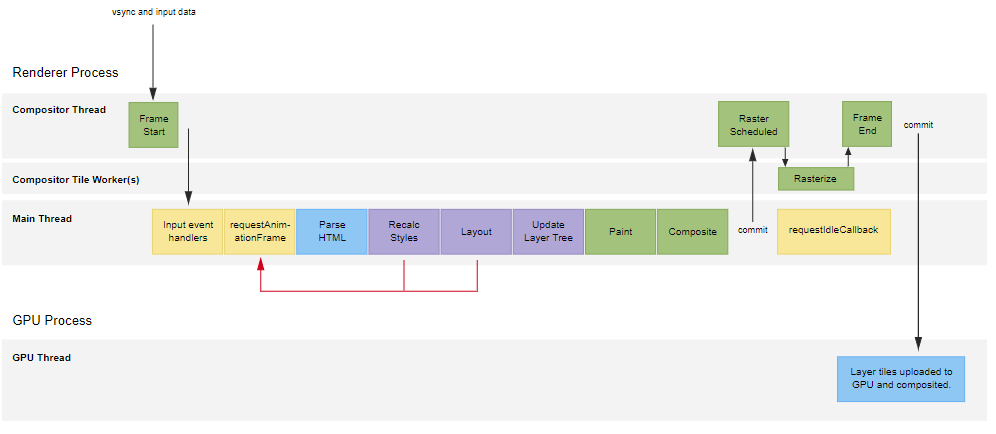Viewport: 996px width, 434px height.
Task: Click the green Paint box
Action: 620,232
